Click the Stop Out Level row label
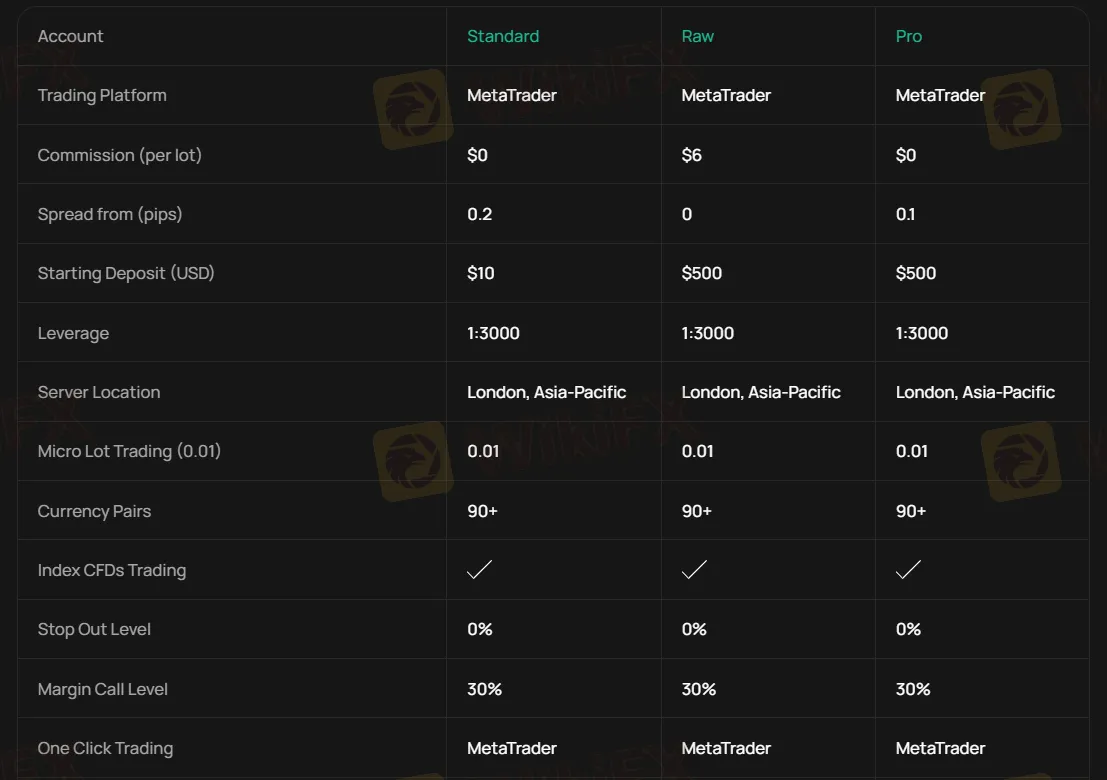Image resolution: width=1107 pixels, height=780 pixels. (x=95, y=629)
